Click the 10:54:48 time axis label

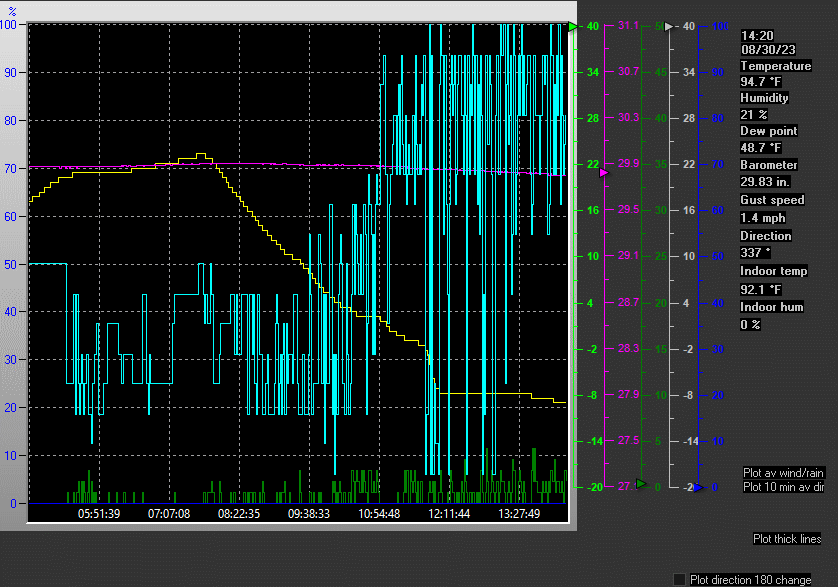(379, 514)
